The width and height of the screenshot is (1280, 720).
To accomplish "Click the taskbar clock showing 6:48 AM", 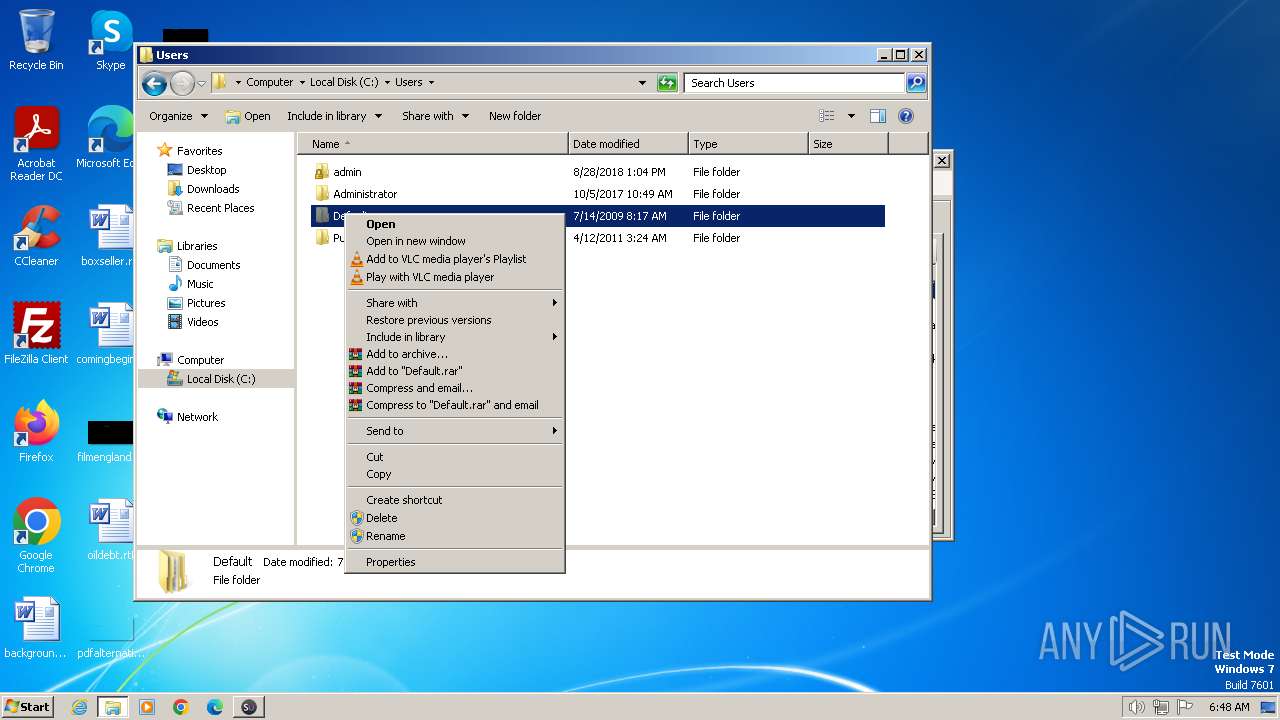I will 1229,707.
